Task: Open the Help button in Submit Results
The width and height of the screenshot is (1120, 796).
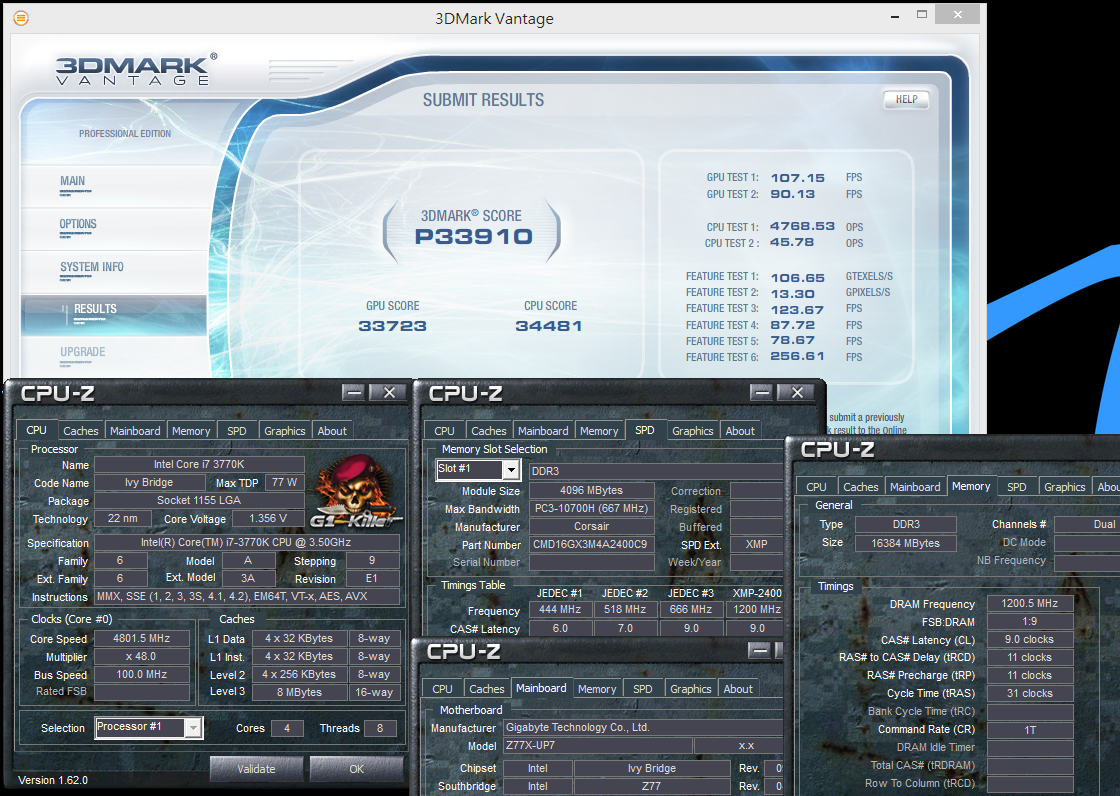Action: (906, 99)
